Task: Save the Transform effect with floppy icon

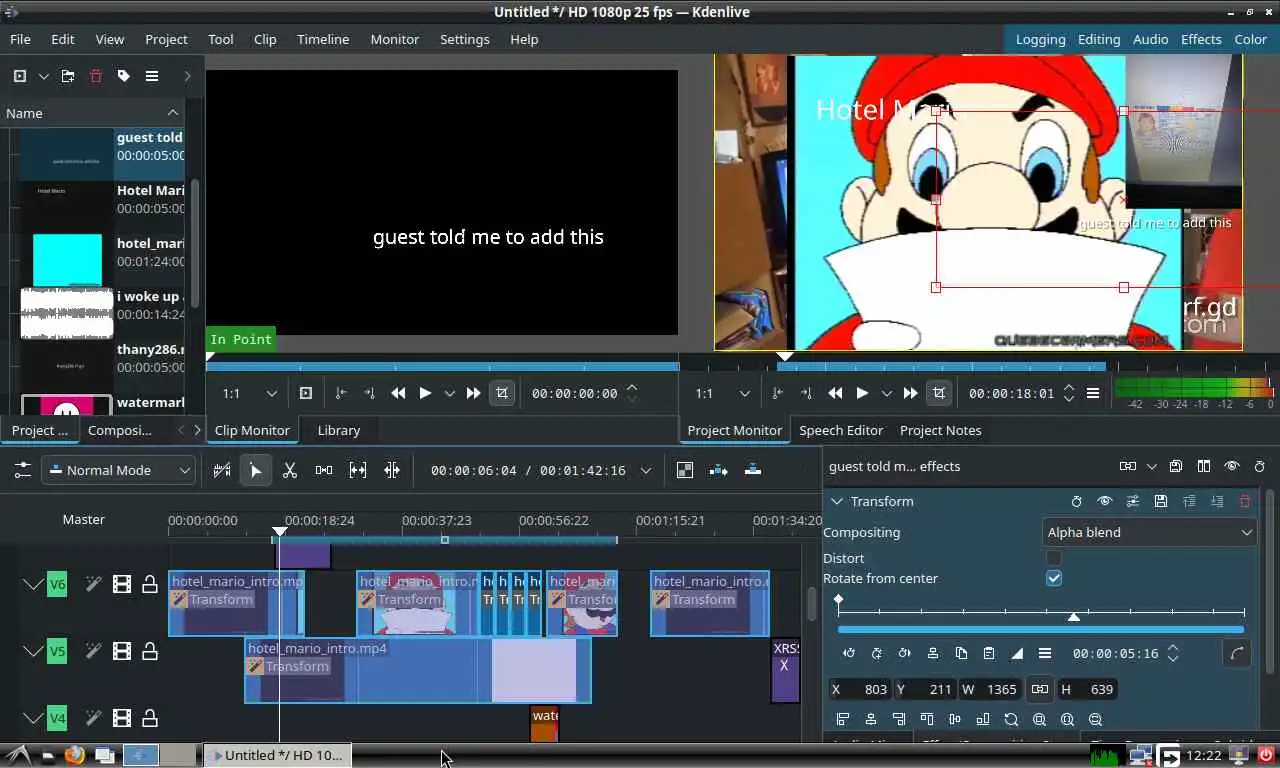Action: pyautogui.click(x=1161, y=501)
